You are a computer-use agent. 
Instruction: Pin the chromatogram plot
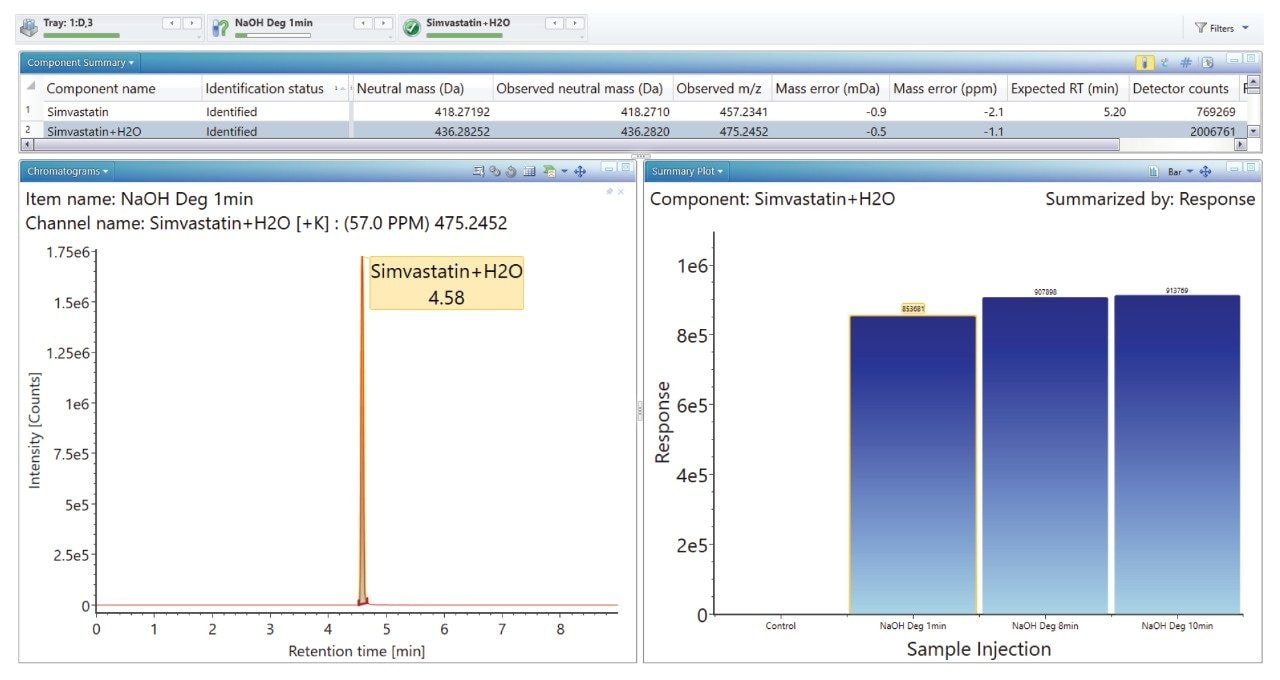click(x=609, y=191)
